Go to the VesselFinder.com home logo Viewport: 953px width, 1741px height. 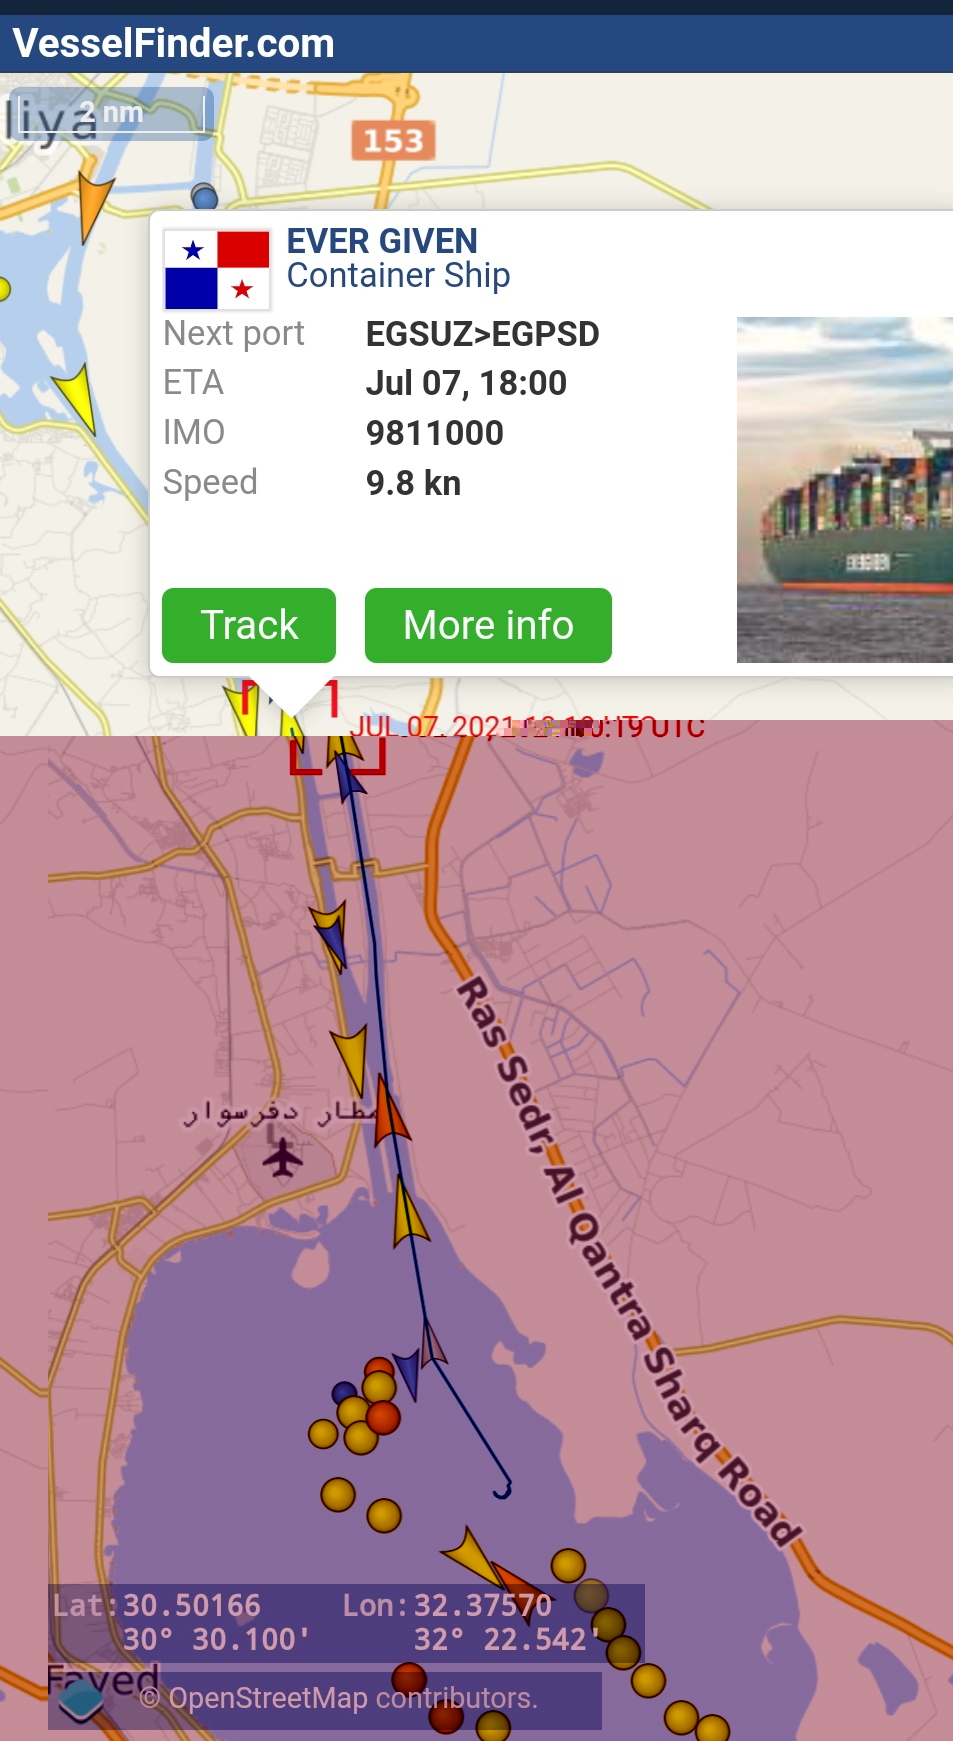click(x=173, y=44)
